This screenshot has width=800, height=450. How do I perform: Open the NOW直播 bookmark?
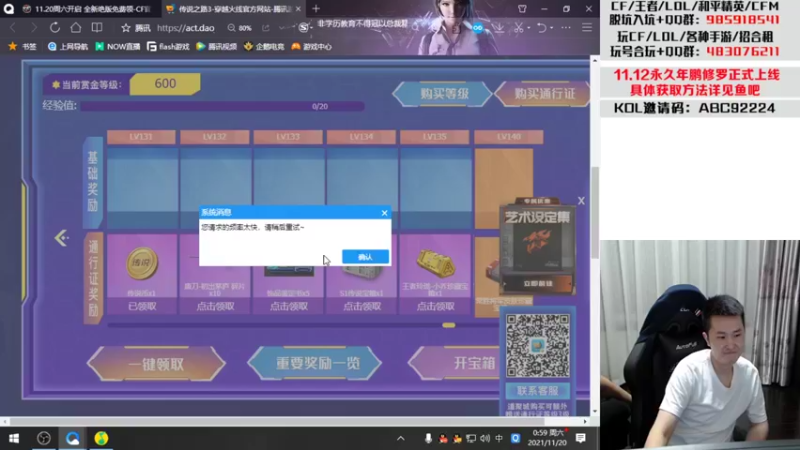[118, 46]
